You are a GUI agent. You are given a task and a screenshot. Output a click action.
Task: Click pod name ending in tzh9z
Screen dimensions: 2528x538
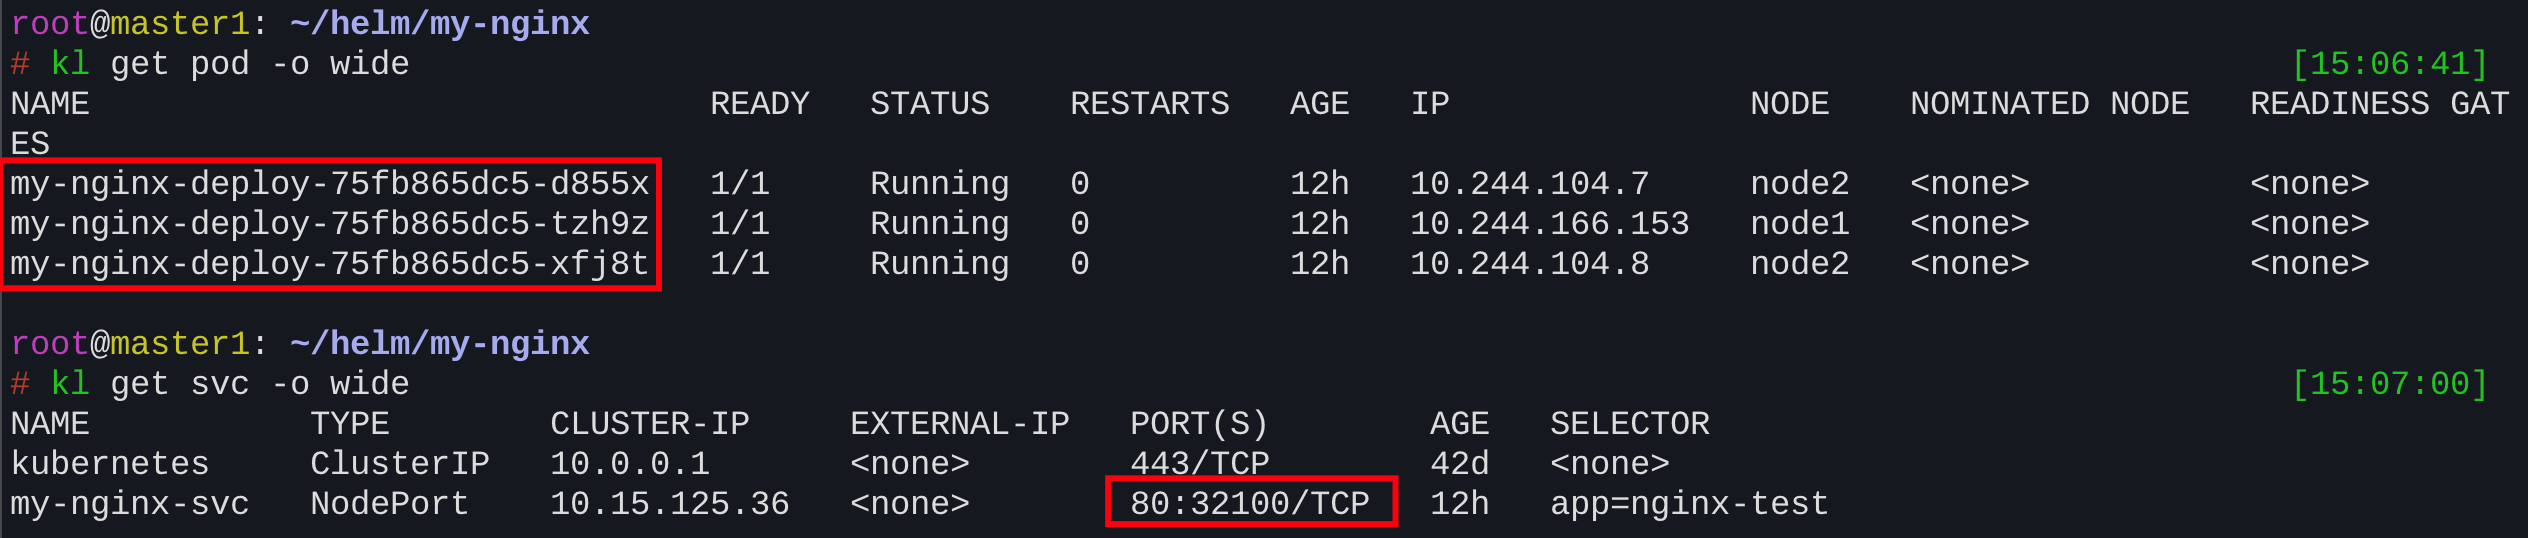pos(330,224)
